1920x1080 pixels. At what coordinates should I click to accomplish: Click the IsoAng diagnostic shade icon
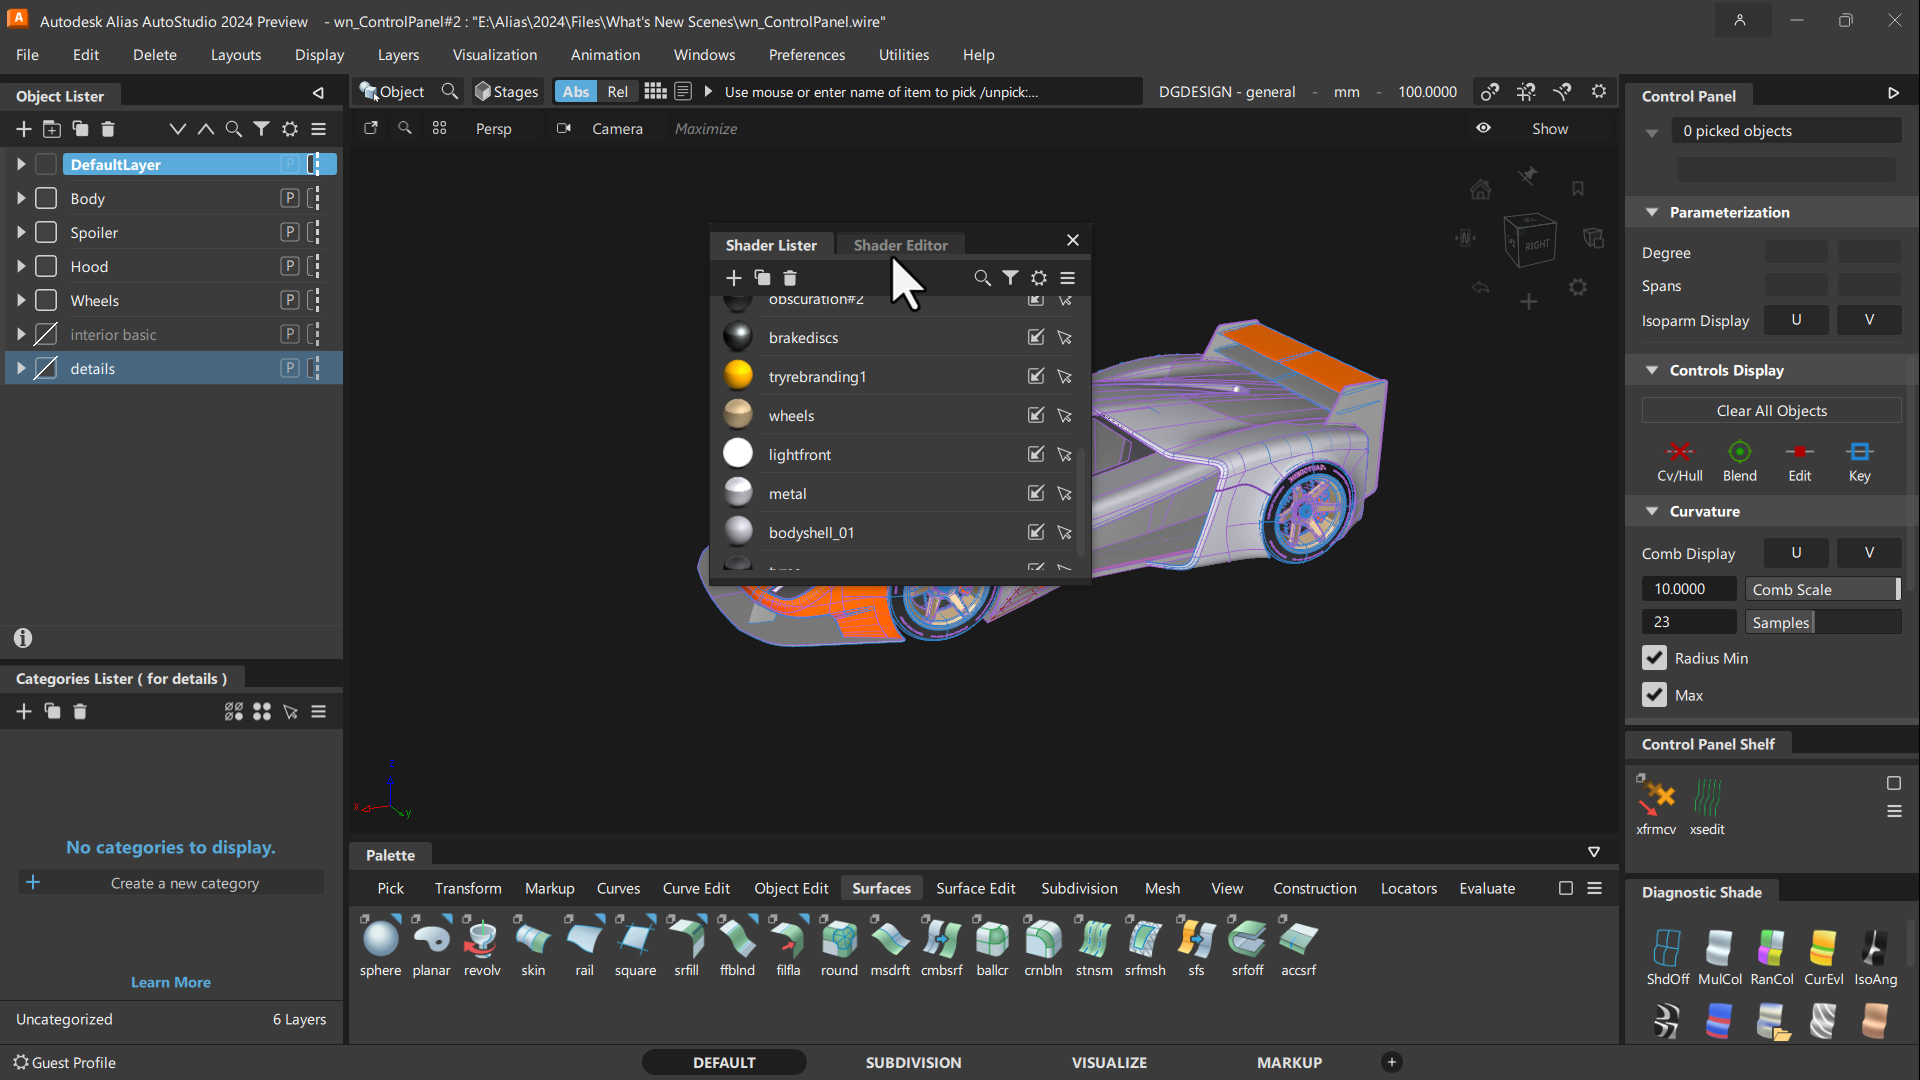pyautogui.click(x=1874, y=947)
